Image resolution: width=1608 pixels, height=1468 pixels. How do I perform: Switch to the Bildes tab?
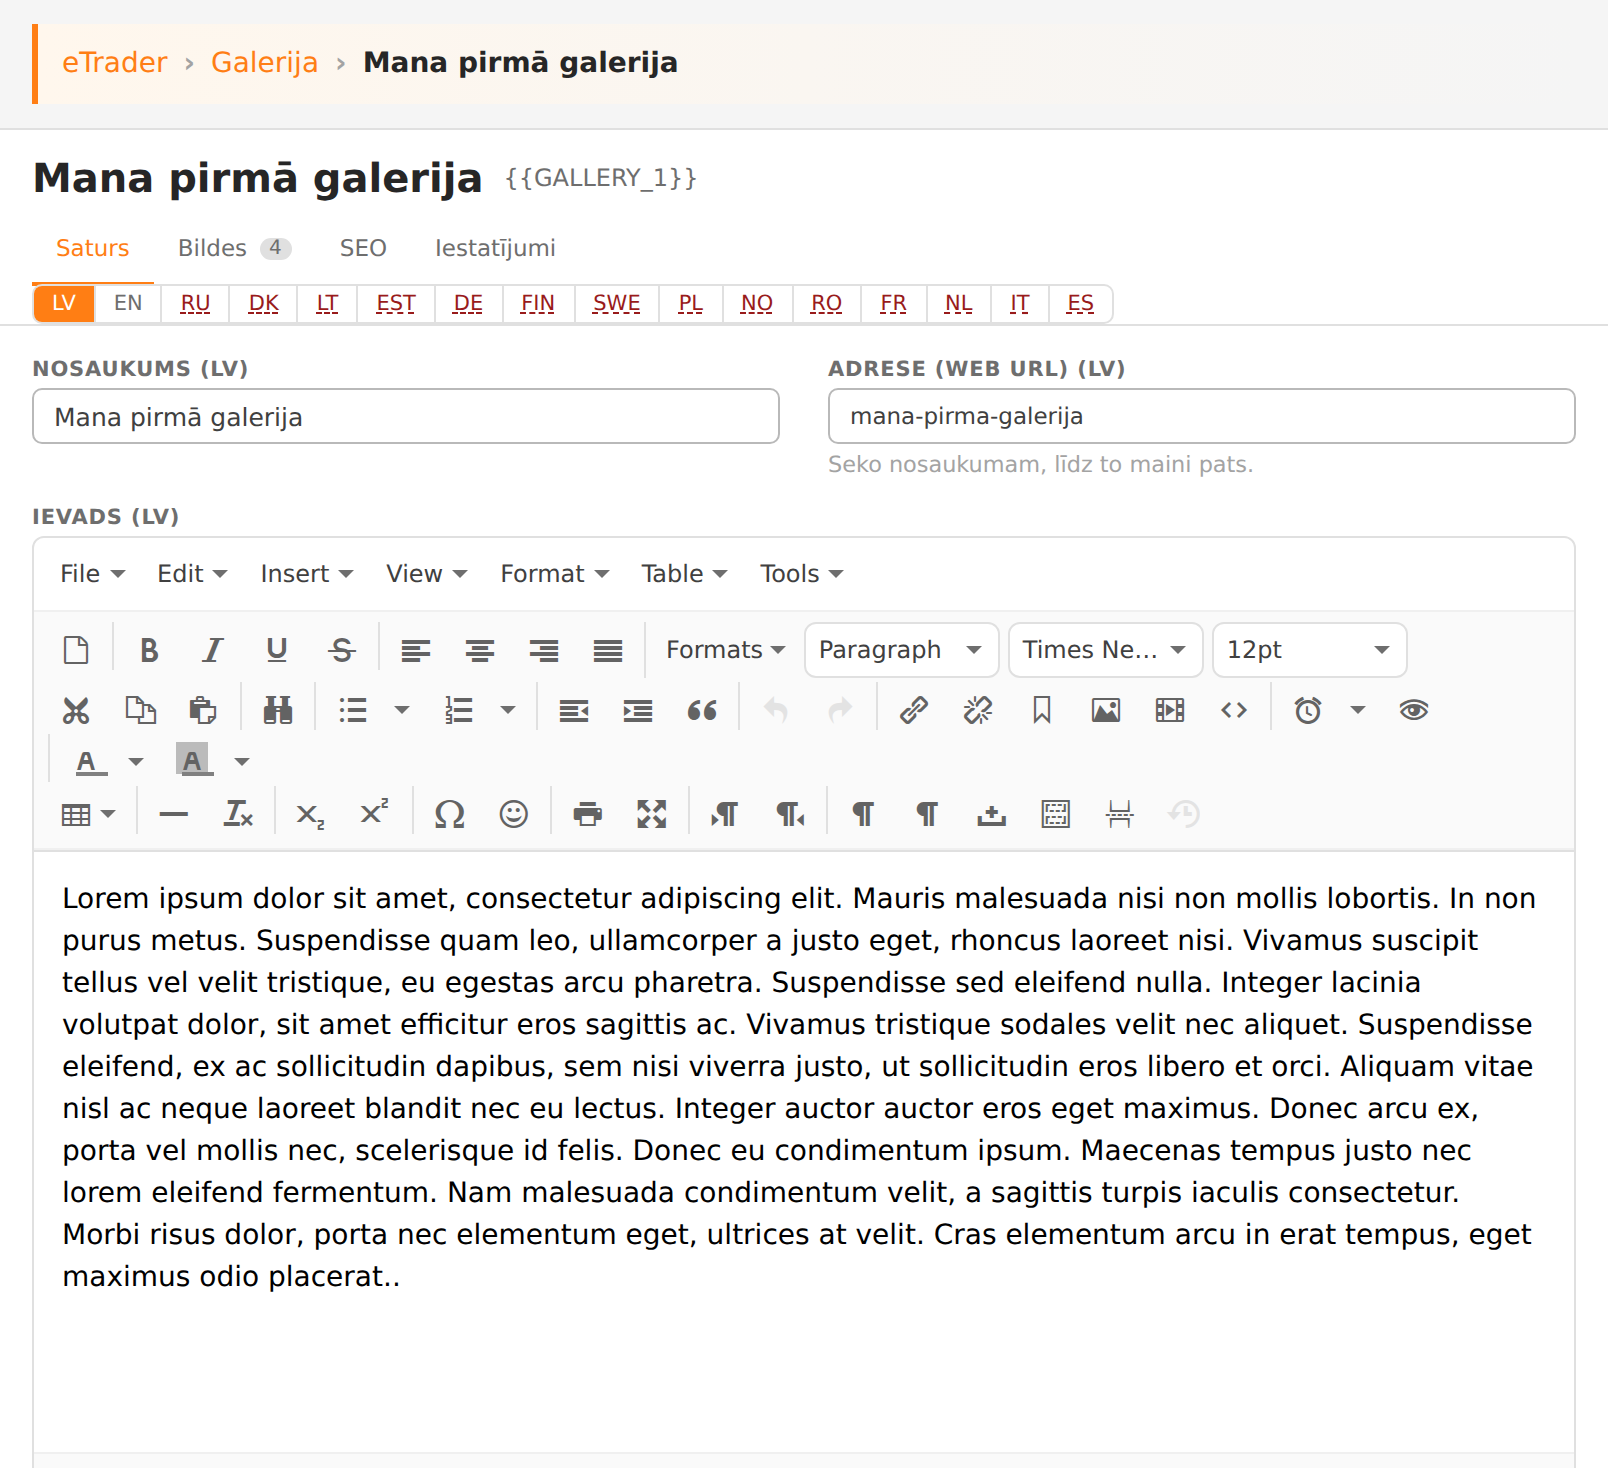click(x=234, y=248)
